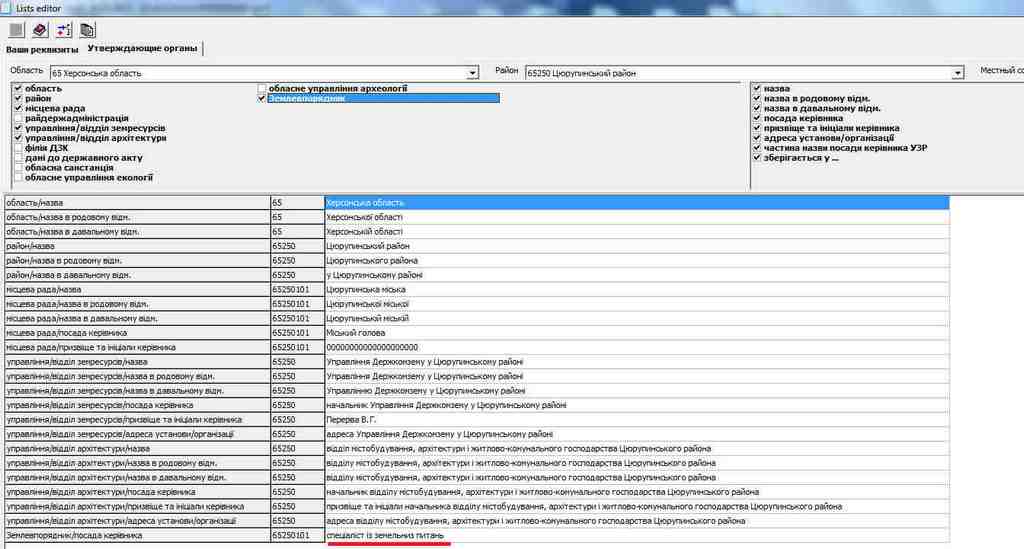Select row label місцева рада/прізвище та ініціали керівника
This screenshot has height=549, width=1024.
pos(137,347)
